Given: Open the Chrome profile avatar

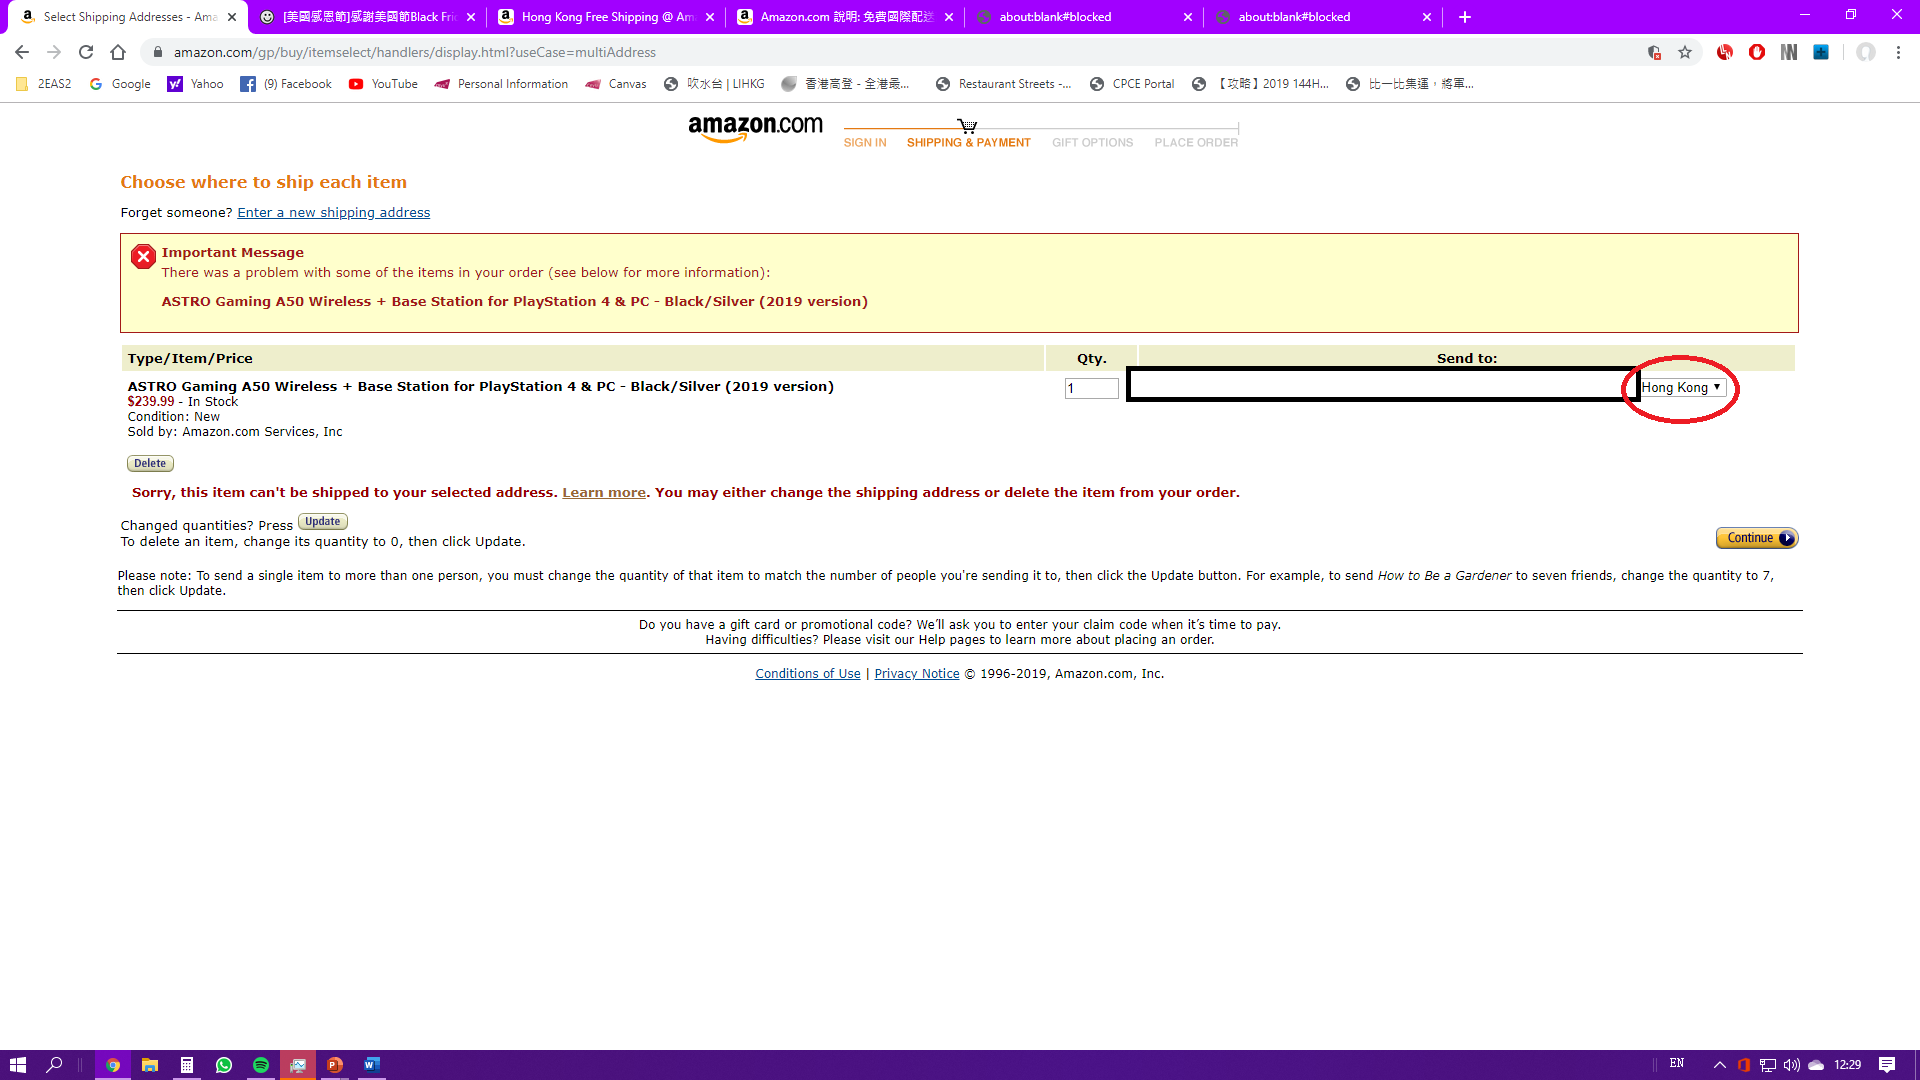Looking at the screenshot, I should [x=1866, y=52].
